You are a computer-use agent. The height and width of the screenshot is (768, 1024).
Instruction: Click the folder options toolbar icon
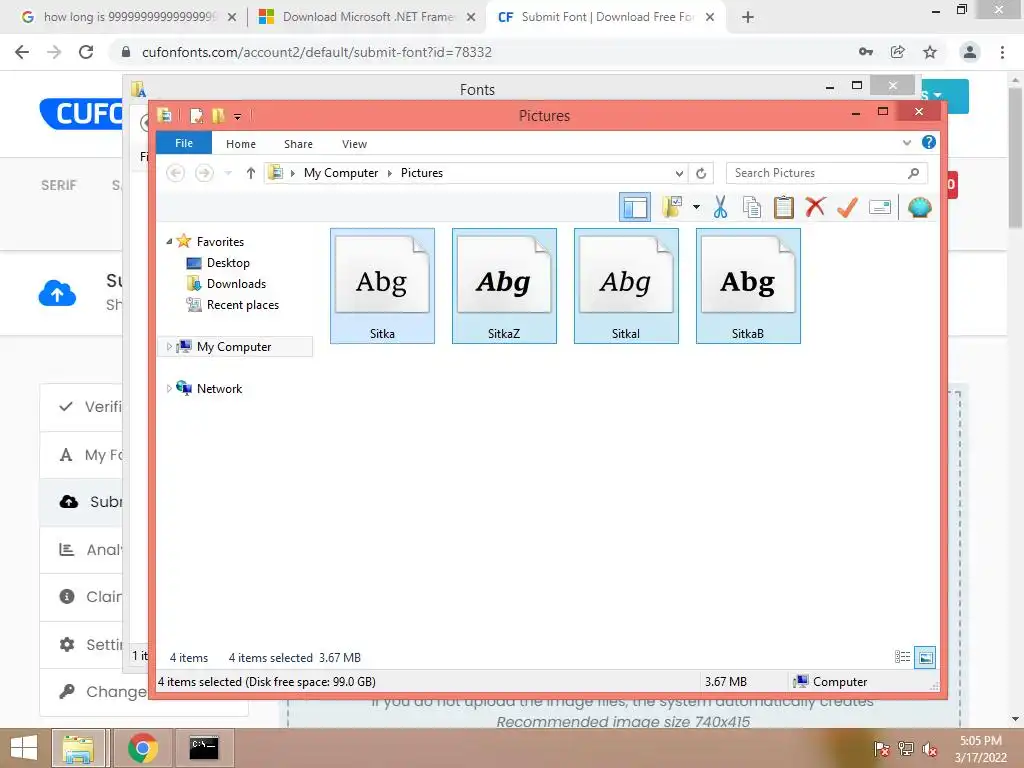pos(671,207)
